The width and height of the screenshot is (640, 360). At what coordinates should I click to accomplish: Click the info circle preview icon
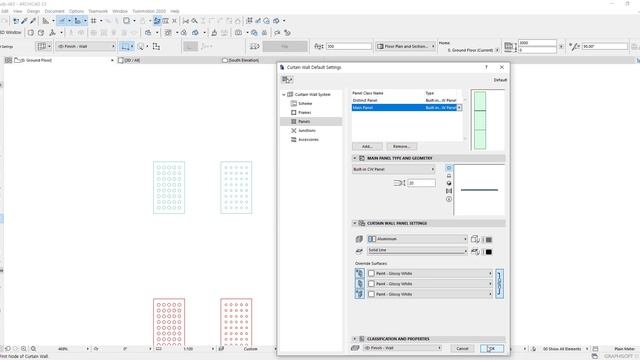449,199
